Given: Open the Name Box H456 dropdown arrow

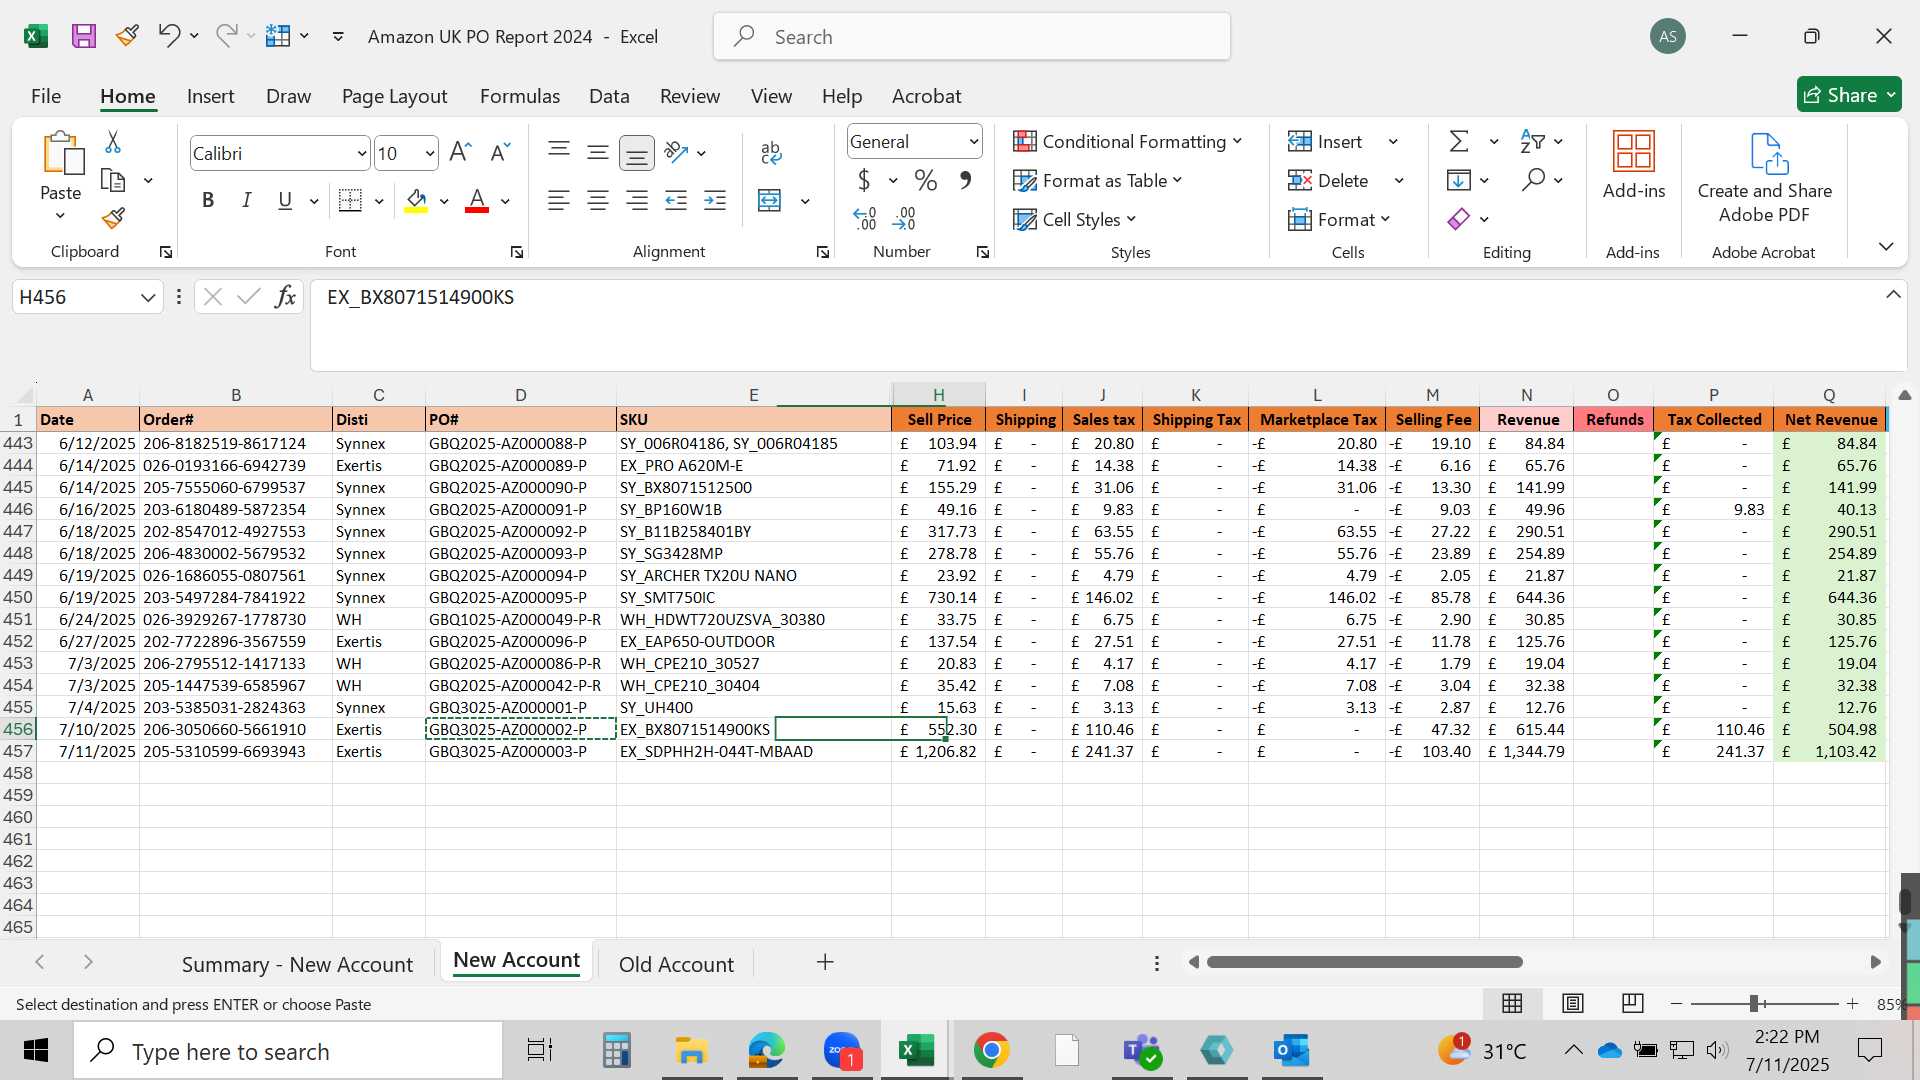Looking at the screenshot, I should point(148,297).
